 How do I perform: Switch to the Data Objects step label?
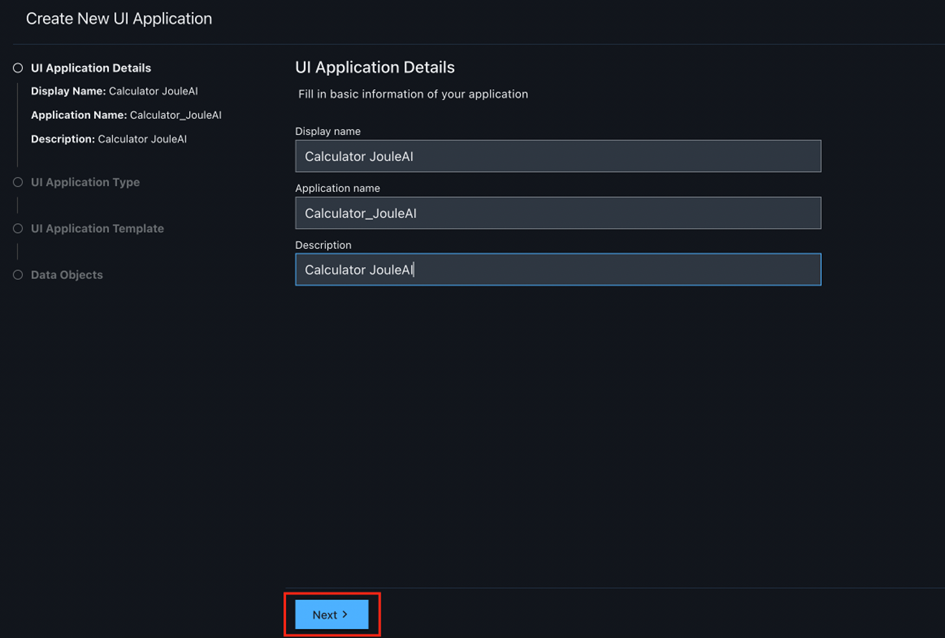click(x=67, y=274)
